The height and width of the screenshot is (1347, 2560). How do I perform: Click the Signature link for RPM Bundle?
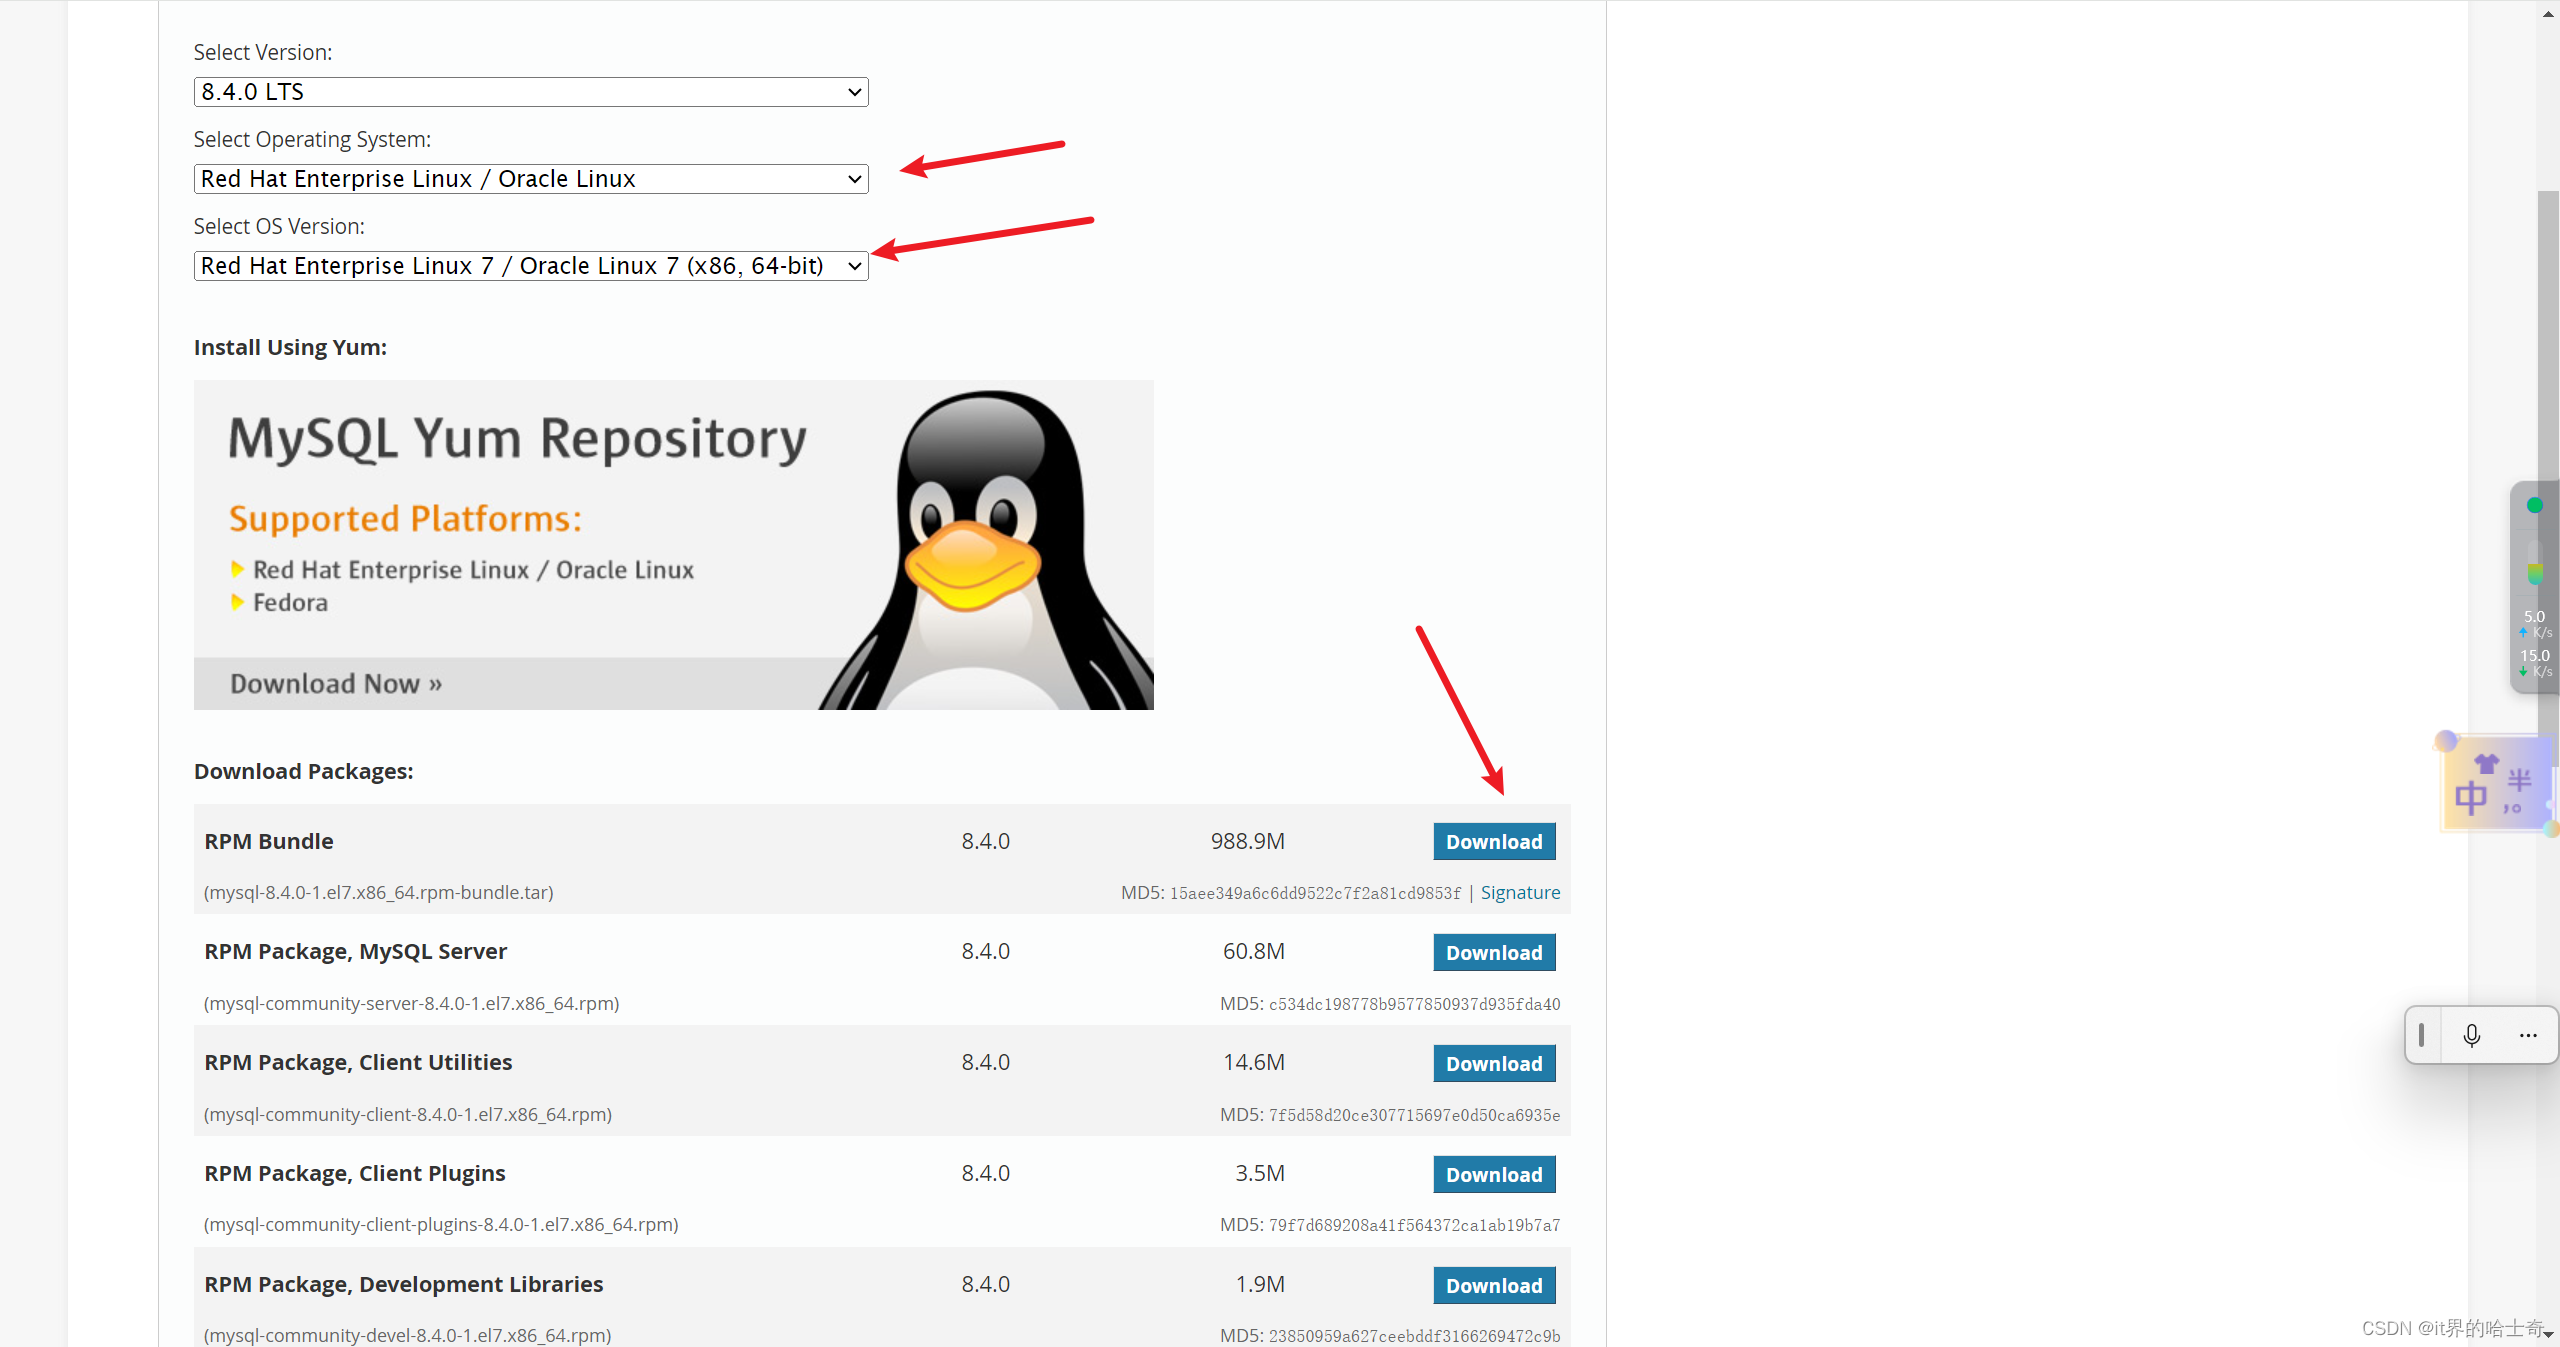pos(1519,892)
